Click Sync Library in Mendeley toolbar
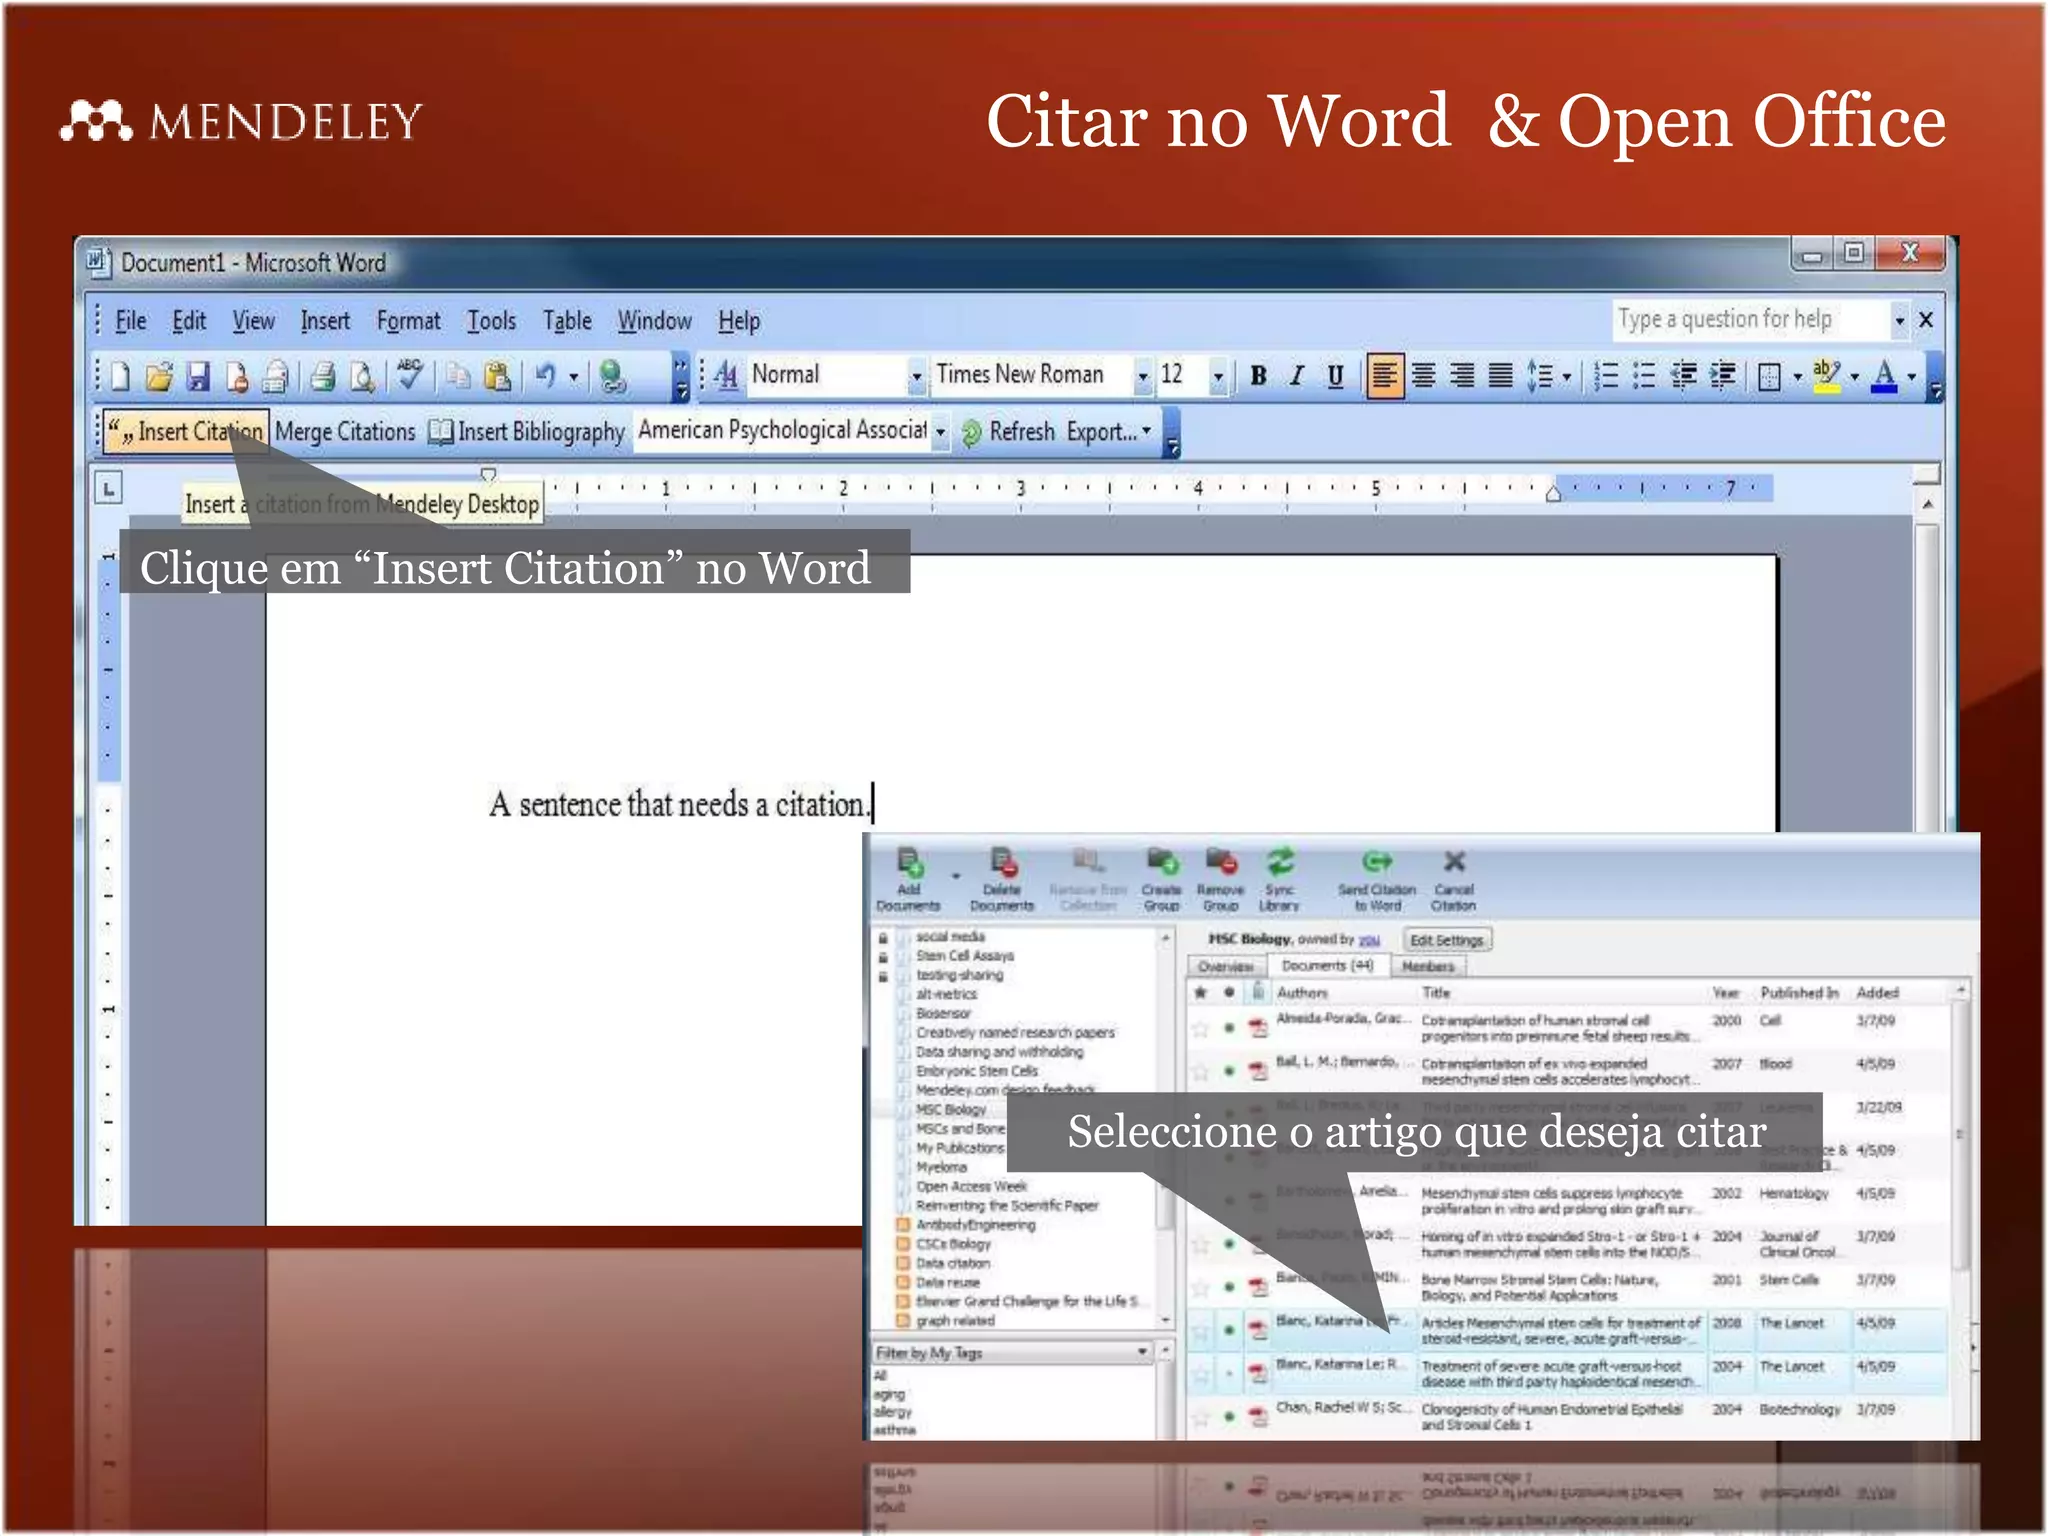Screen dimensions: 2048x1536 (x=1279, y=880)
